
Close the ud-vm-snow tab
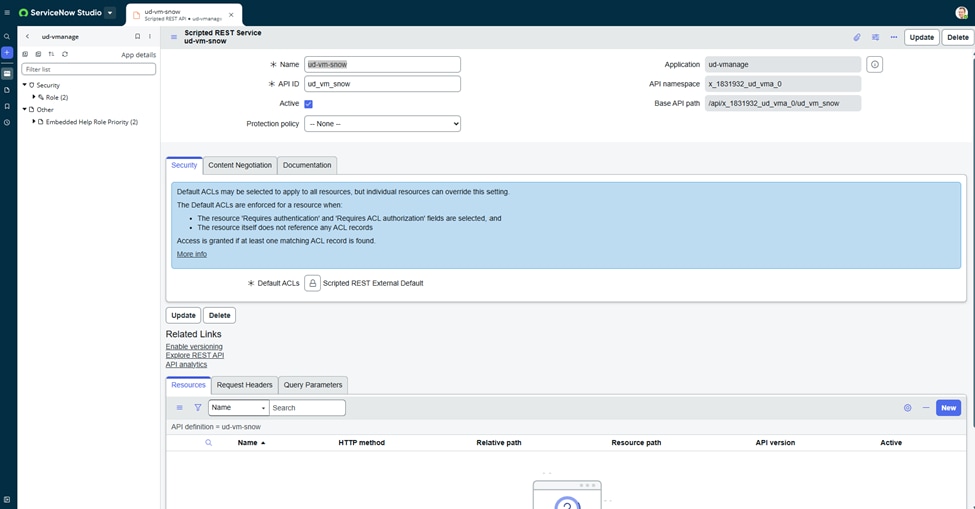232,15
